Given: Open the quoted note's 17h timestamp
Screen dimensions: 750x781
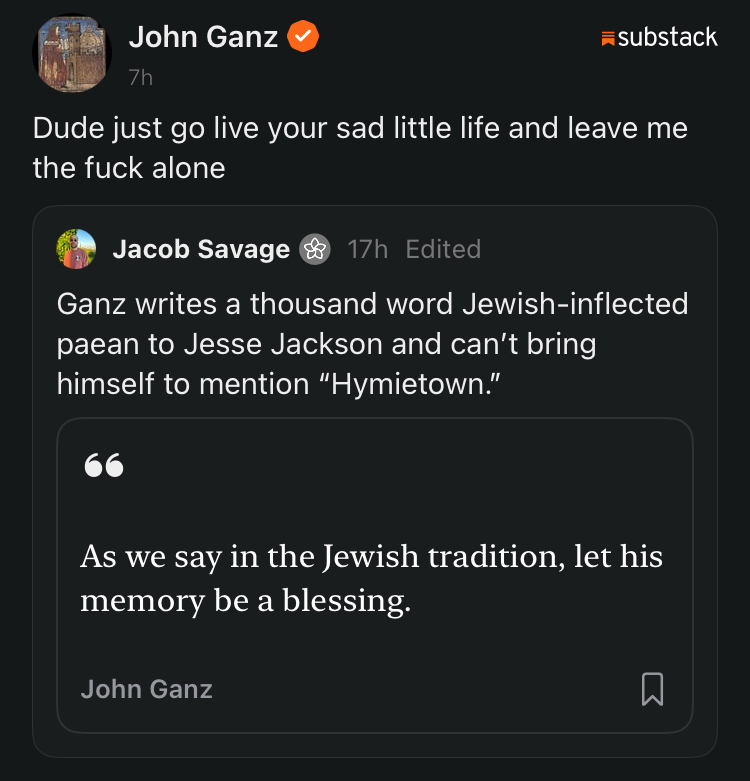Looking at the screenshot, I should click(x=367, y=249).
